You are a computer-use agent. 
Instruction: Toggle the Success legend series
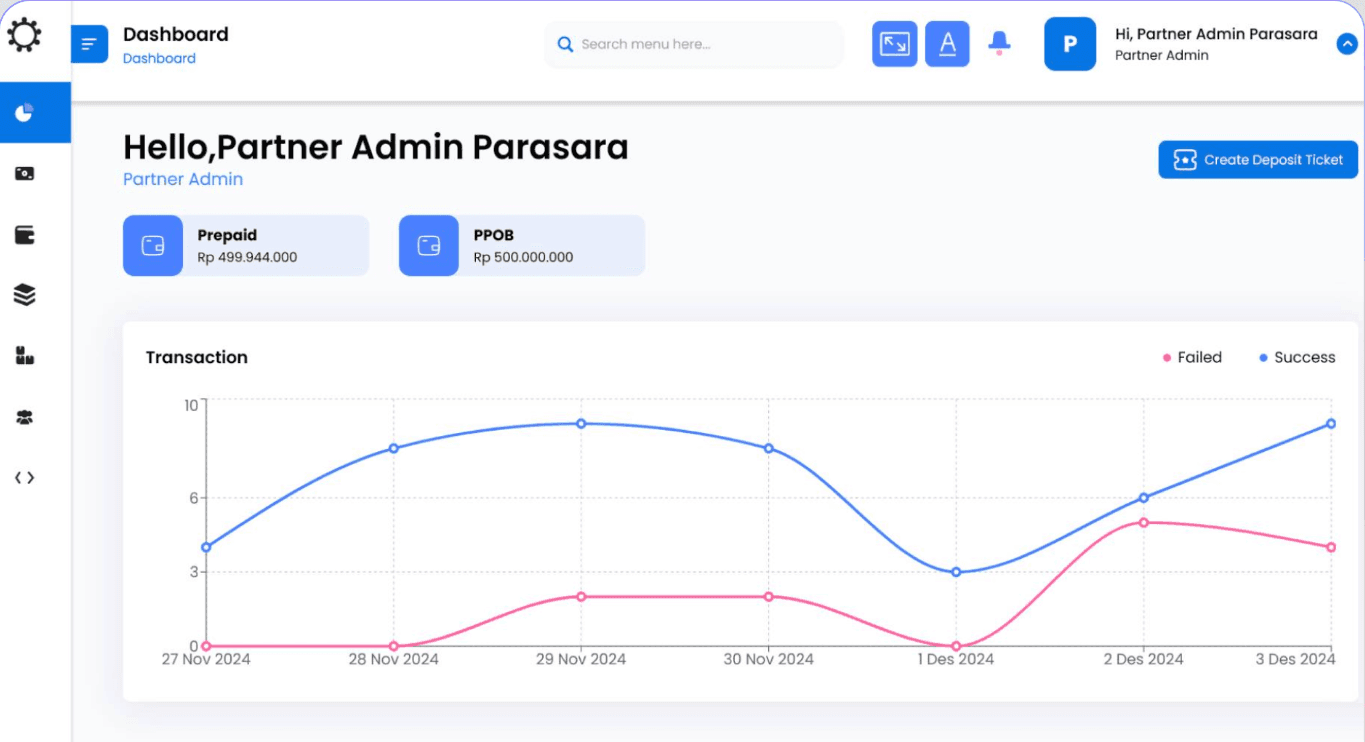[x=1297, y=357]
